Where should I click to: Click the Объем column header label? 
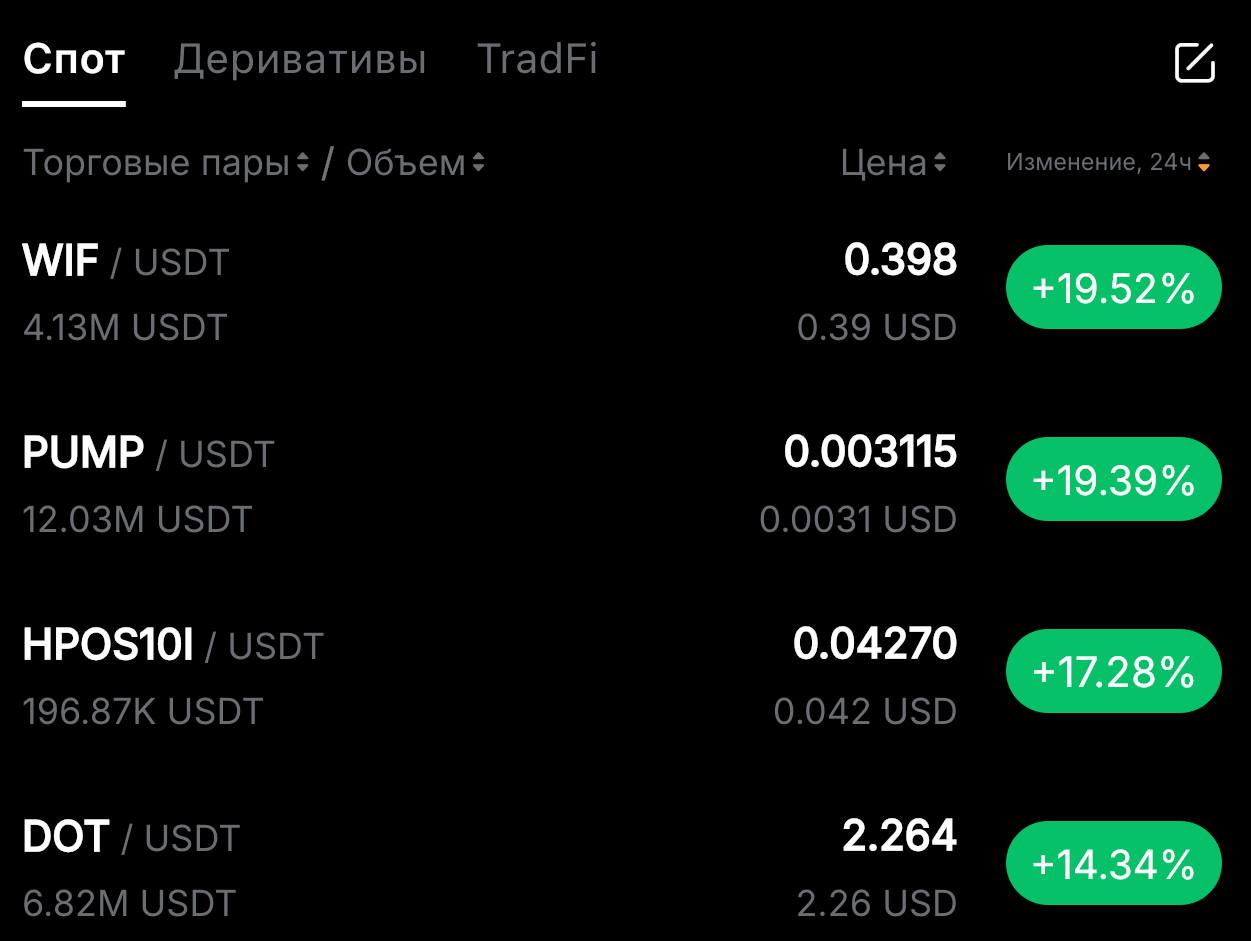point(406,162)
